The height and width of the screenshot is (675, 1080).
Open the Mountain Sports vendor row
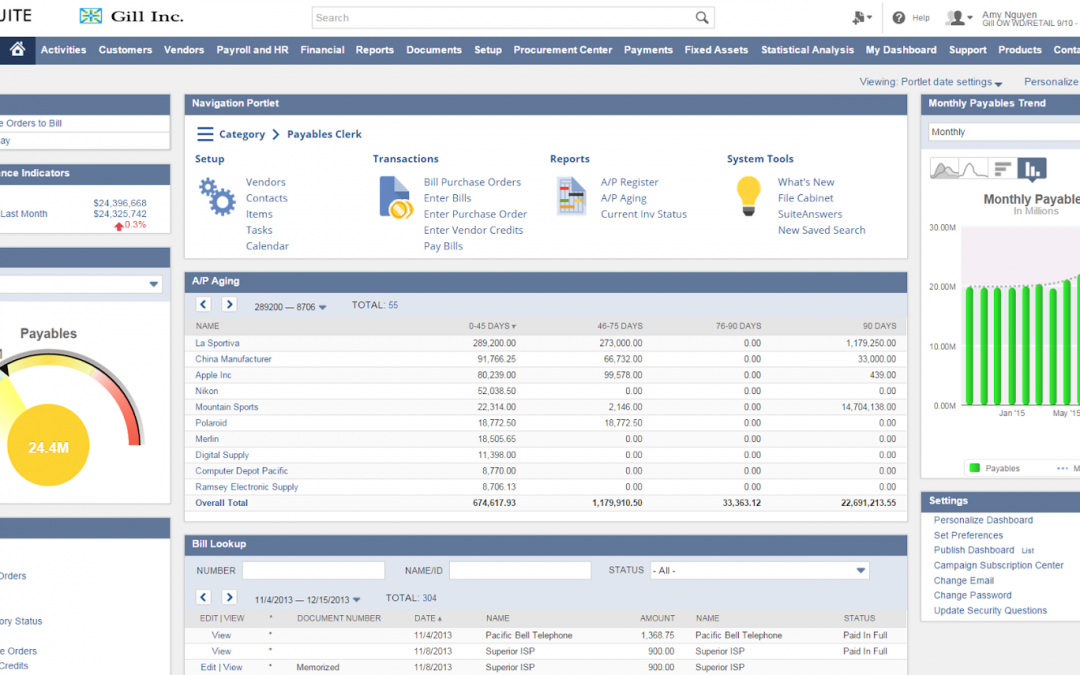[x=227, y=407]
